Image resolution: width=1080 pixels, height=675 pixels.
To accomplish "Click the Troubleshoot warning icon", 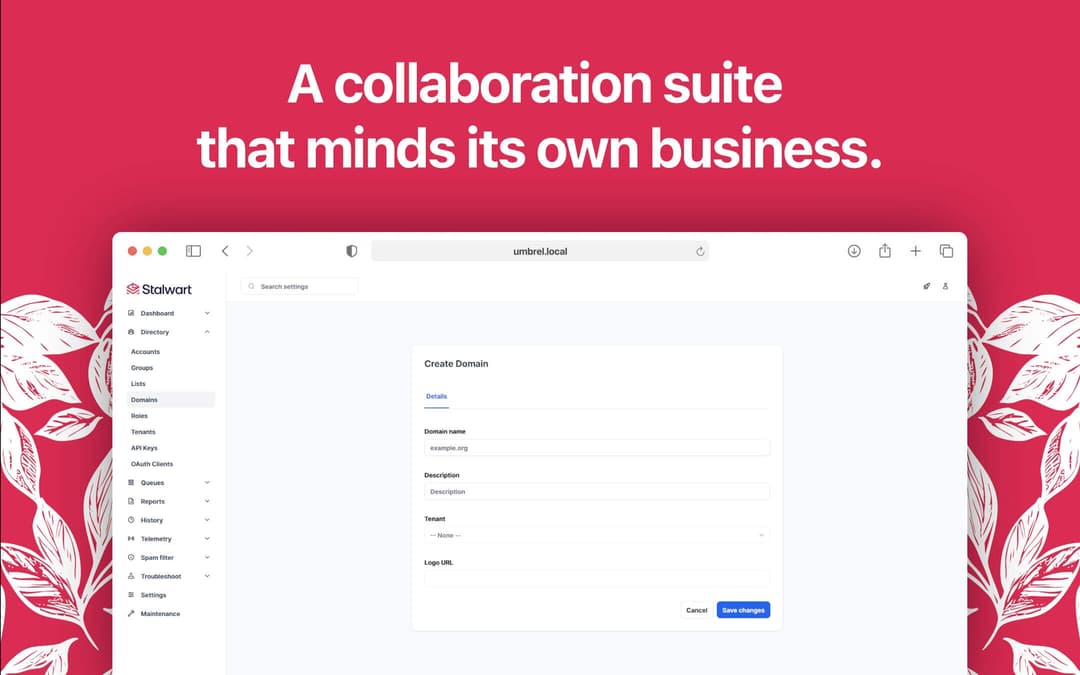I will (132, 576).
